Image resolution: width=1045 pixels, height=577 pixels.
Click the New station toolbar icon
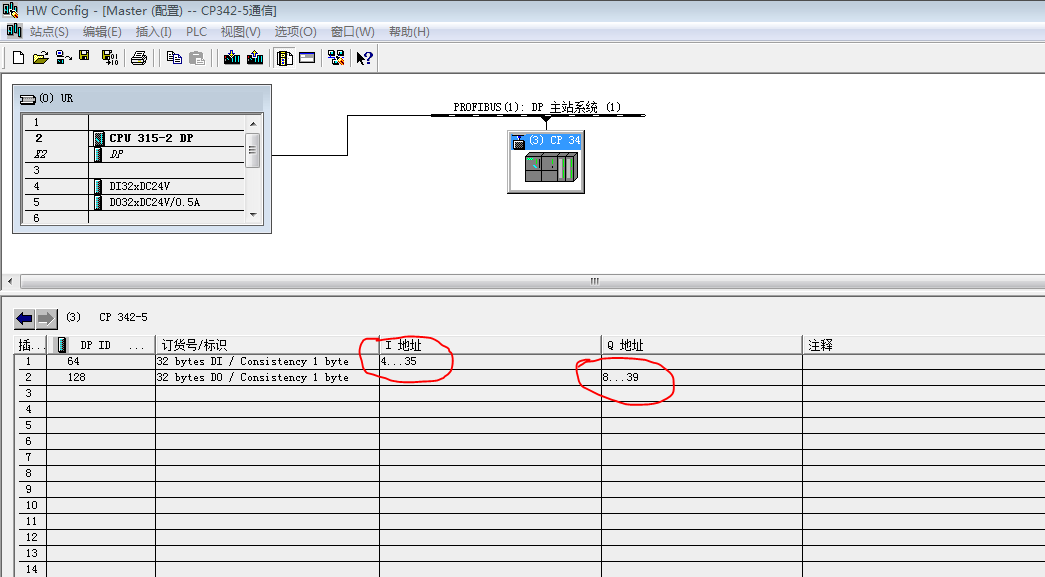(x=18, y=58)
